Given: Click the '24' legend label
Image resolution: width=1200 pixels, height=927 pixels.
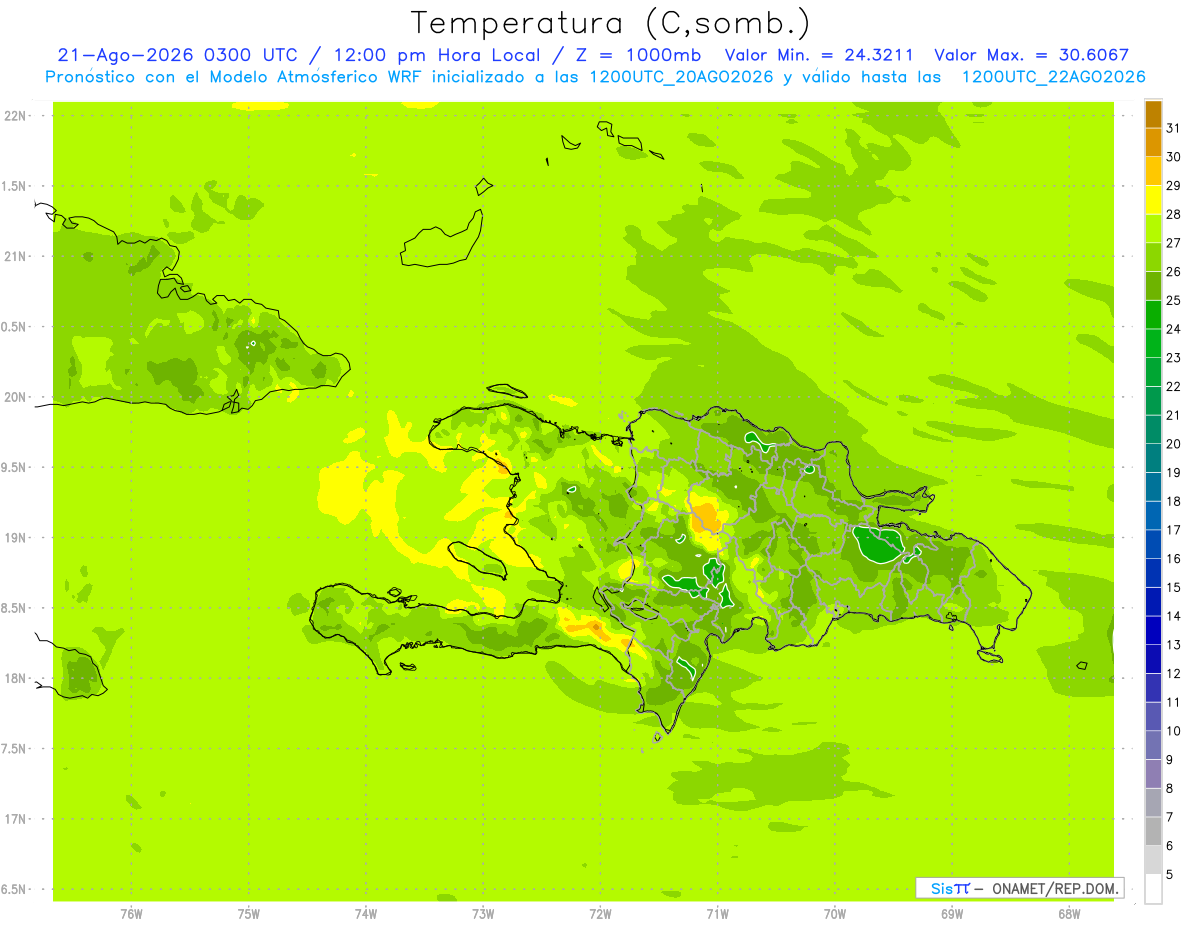Looking at the screenshot, I should pos(1174,329).
